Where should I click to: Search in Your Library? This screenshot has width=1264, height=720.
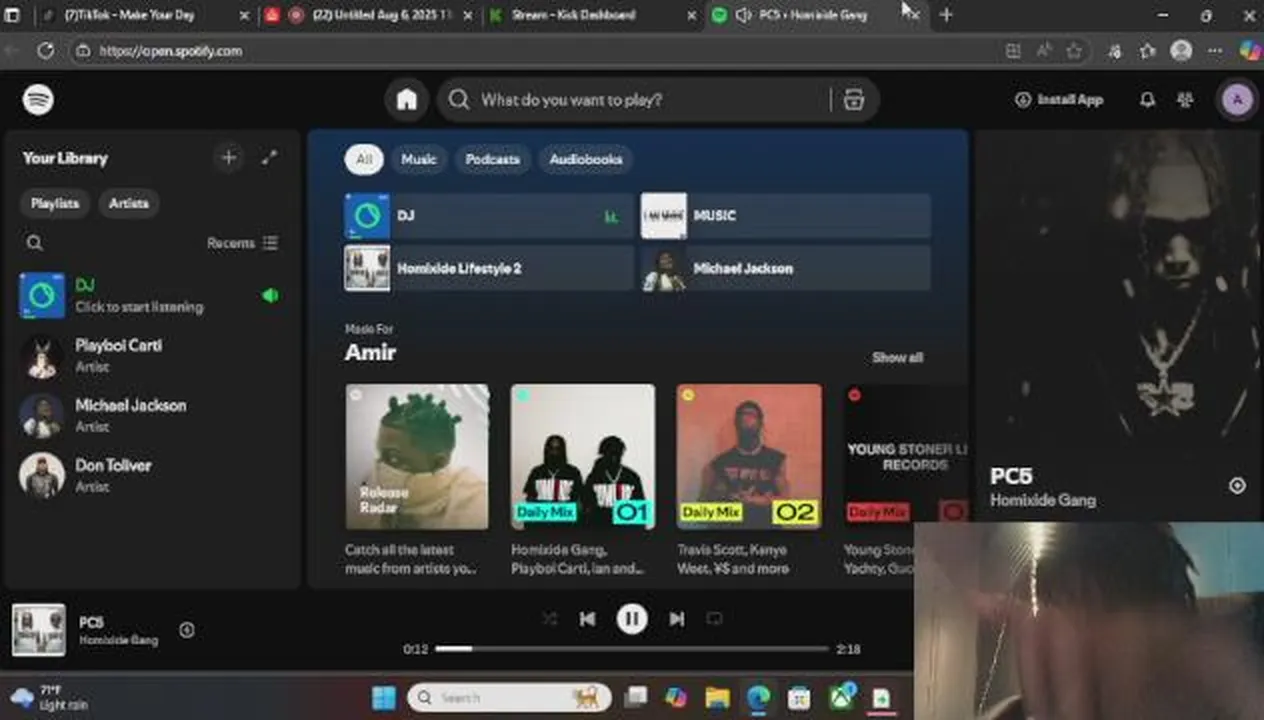[x=35, y=243]
